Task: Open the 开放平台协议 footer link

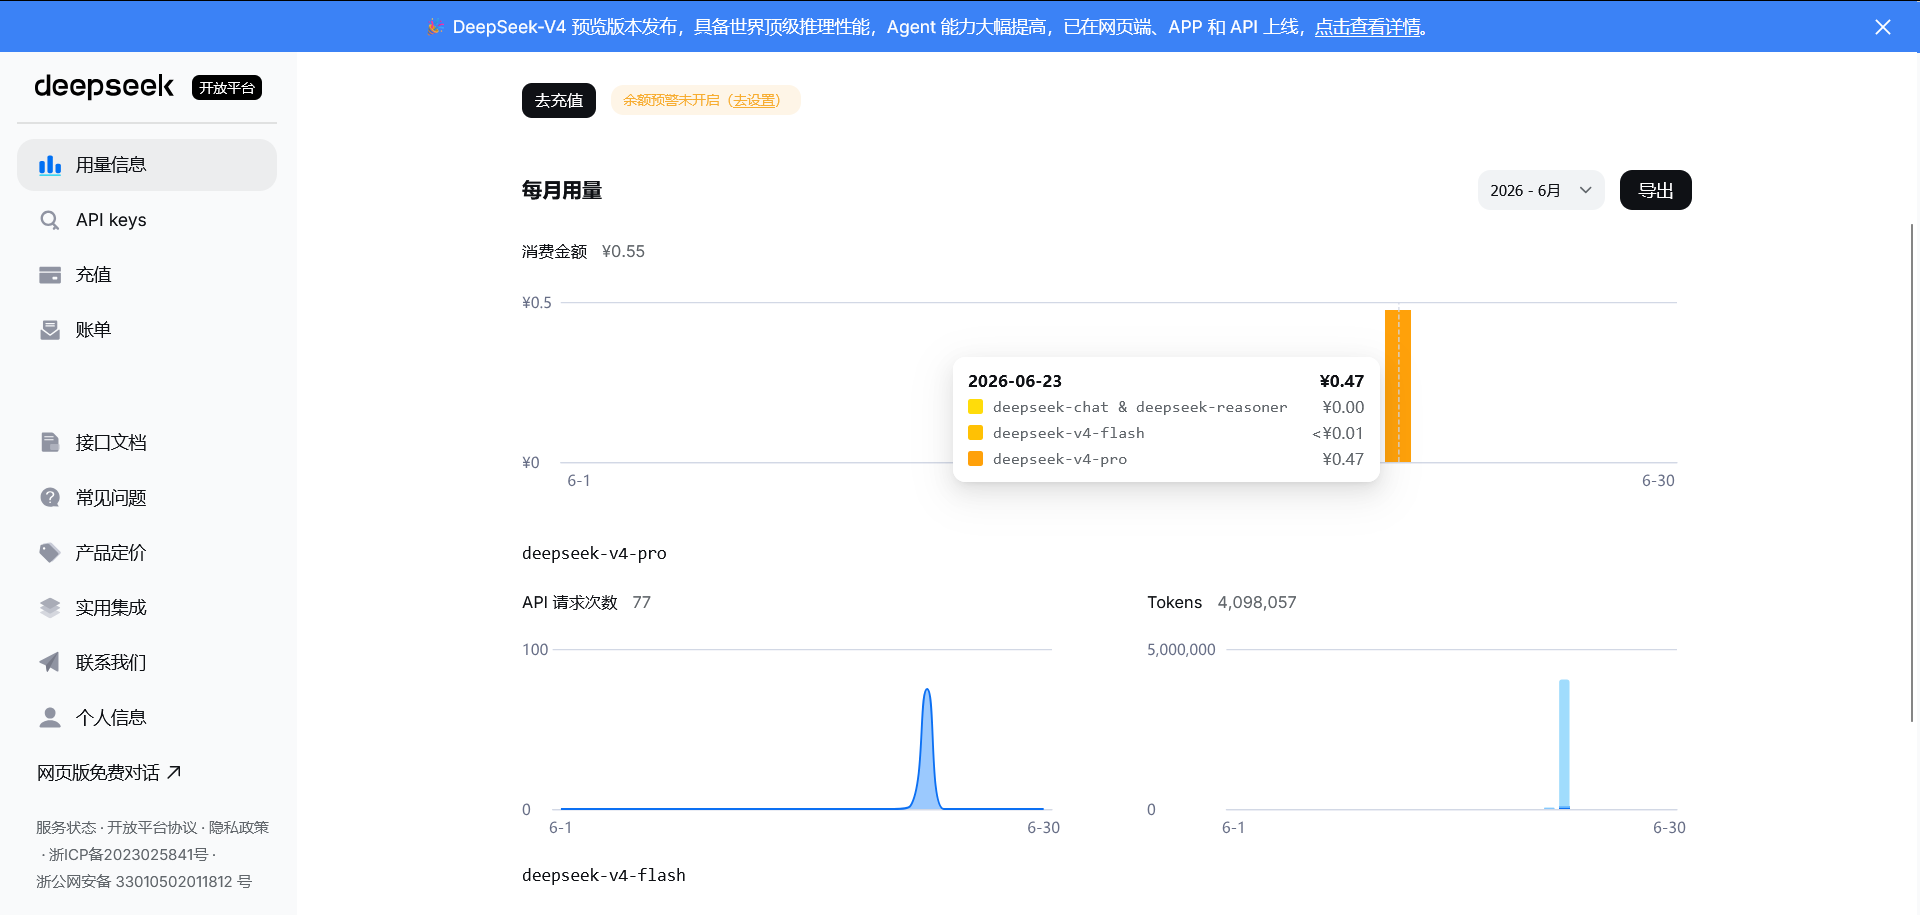Action: tap(152, 827)
